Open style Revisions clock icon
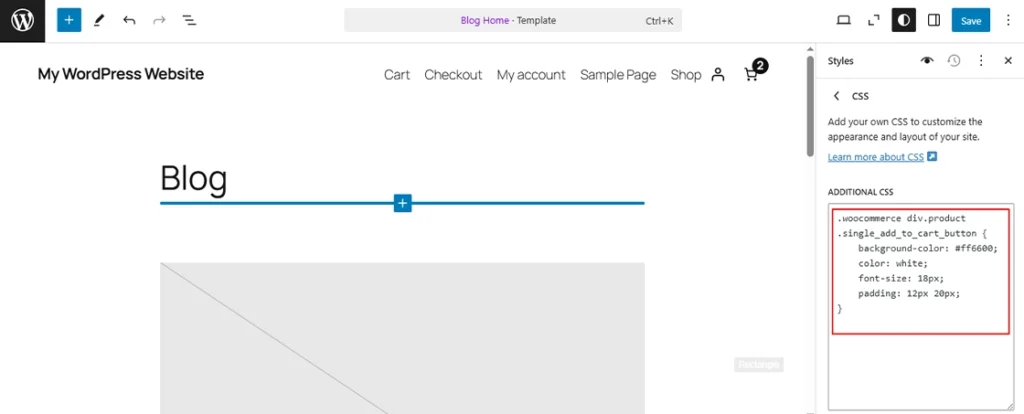This screenshot has width=1024, height=414. [954, 61]
